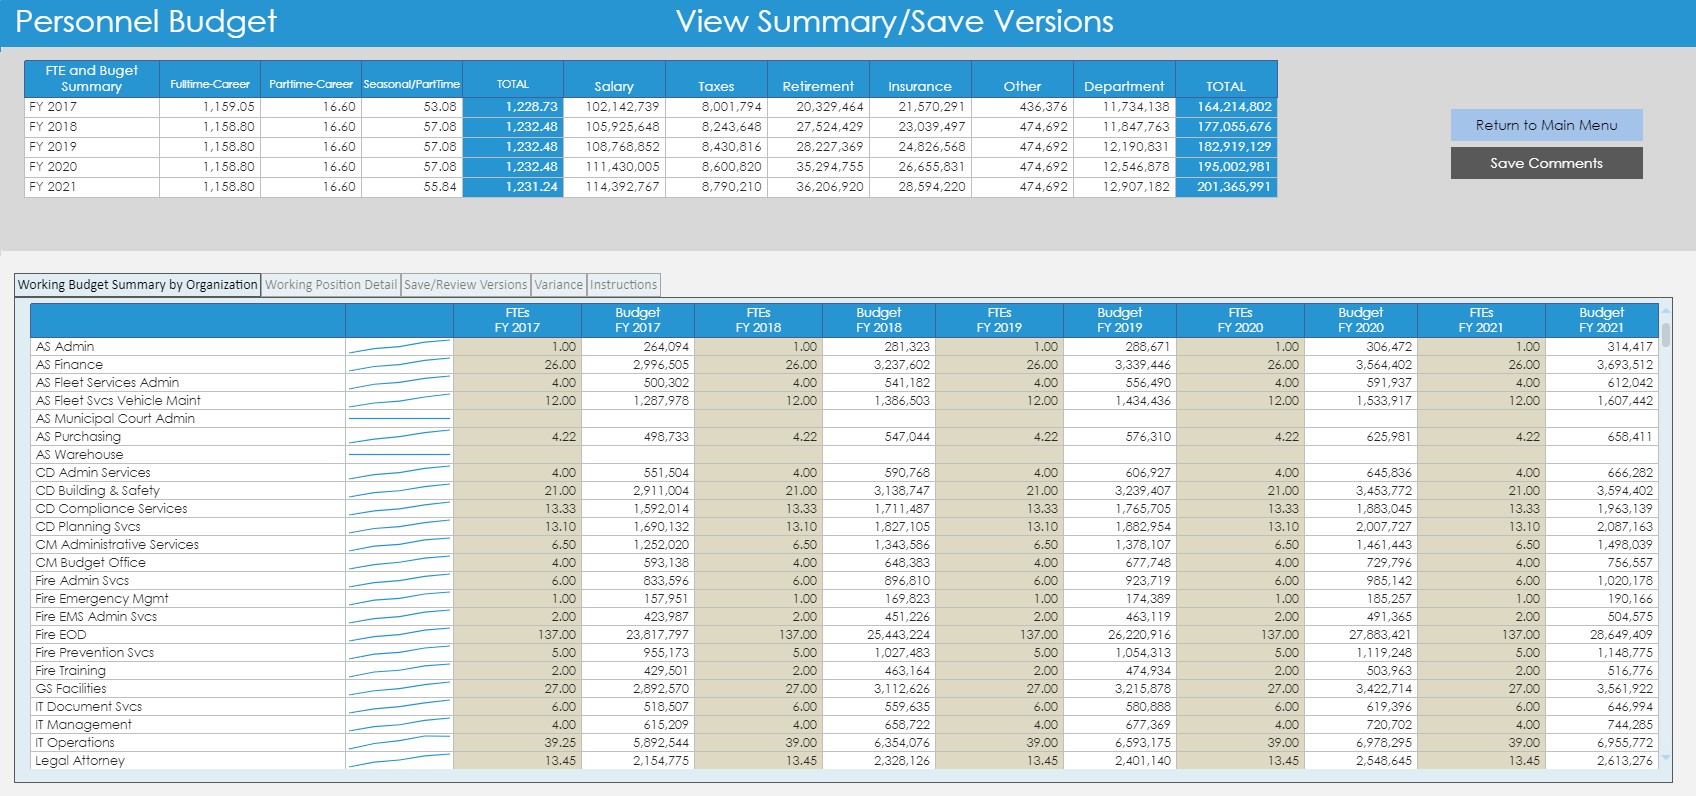Select the Fire EOD row label
1696x796 pixels.
pos(61,635)
